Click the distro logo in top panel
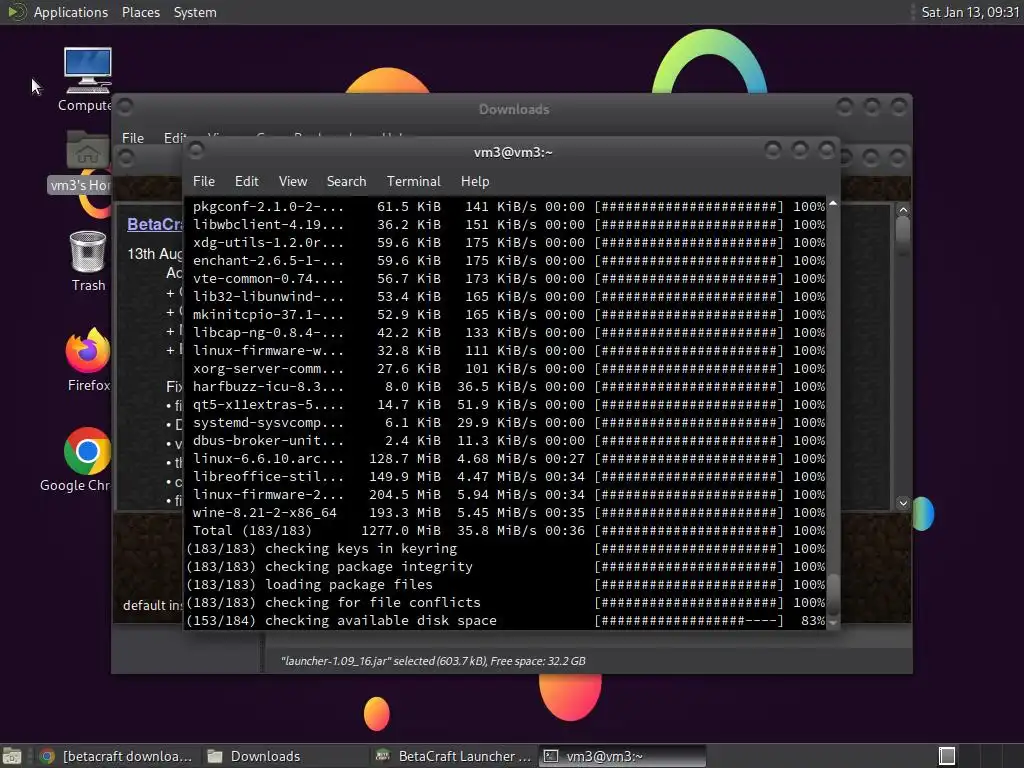The height and width of the screenshot is (768, 1024). pos(16,12)
